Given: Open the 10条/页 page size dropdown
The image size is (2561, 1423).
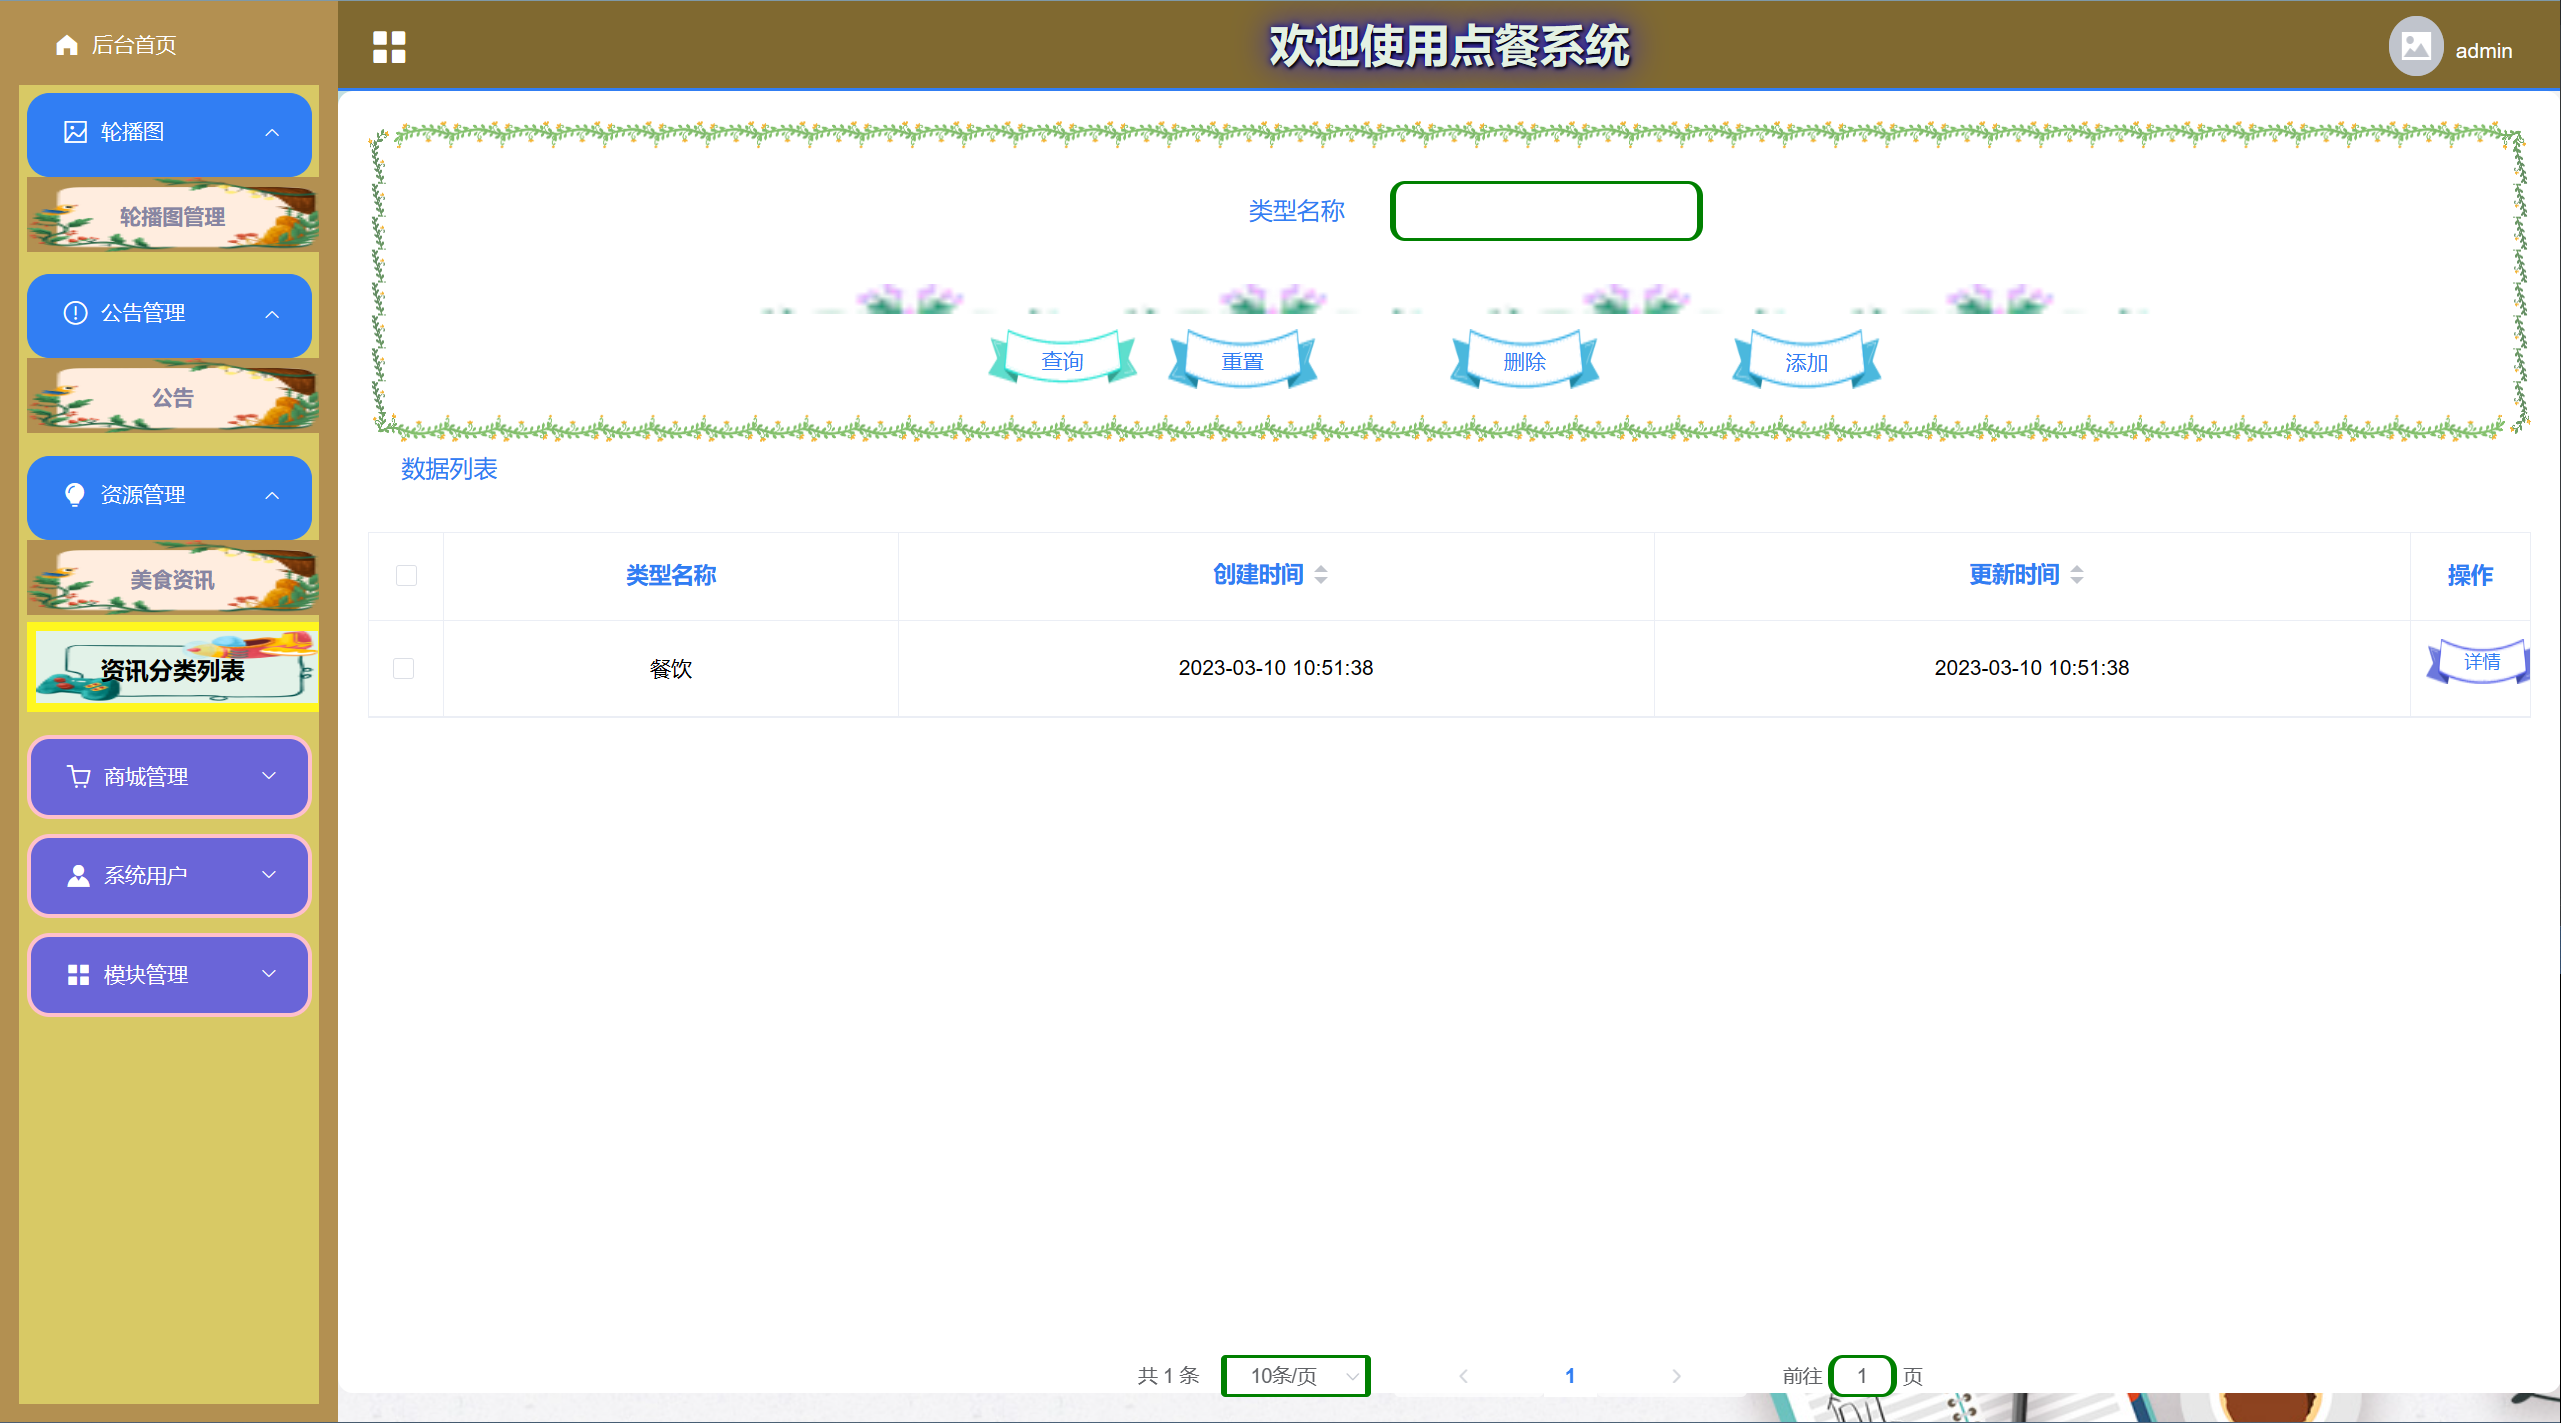Looking at the screenshot, I should 1295,1375.
